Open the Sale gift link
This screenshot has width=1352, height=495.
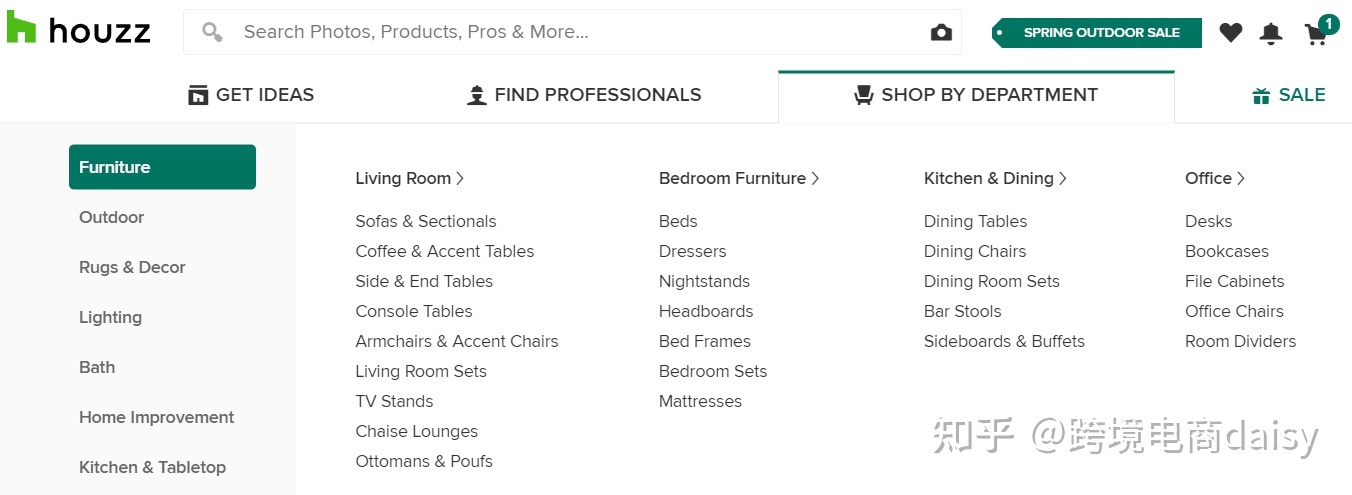[x=1288, y=95]
